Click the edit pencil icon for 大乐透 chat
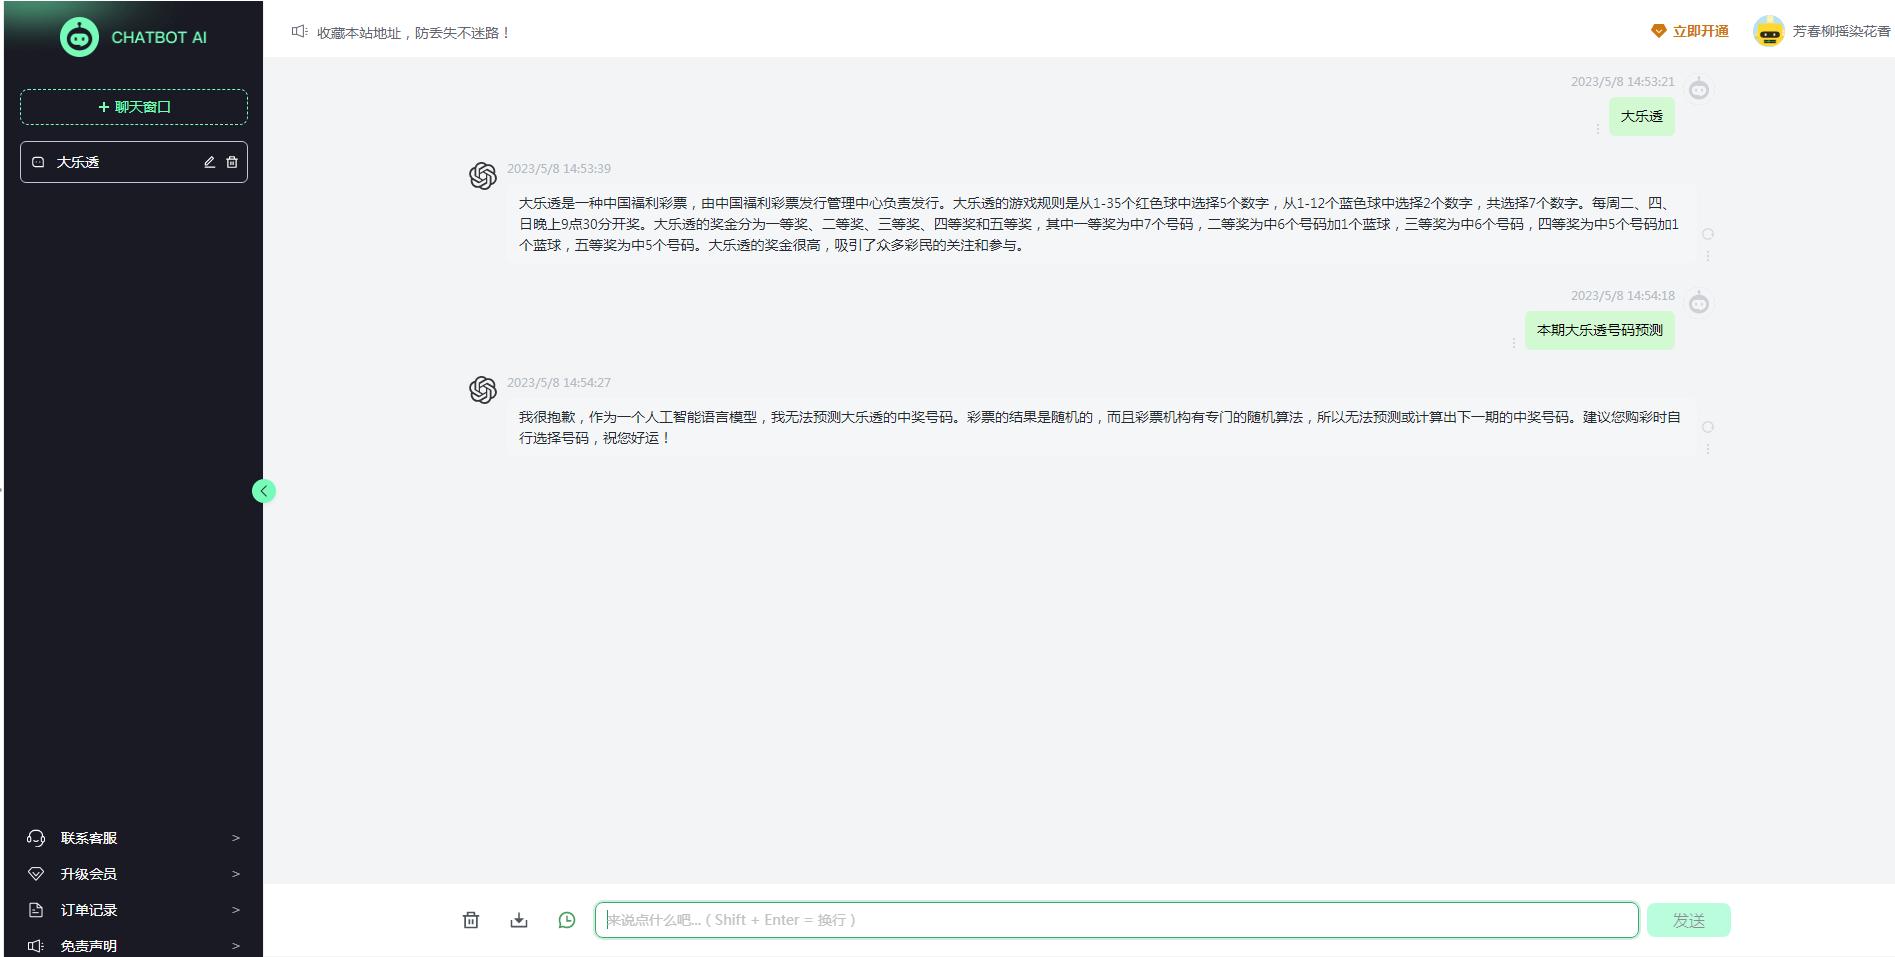The width and height of the screenshot is (1895, 957). (x=209, y=161)
